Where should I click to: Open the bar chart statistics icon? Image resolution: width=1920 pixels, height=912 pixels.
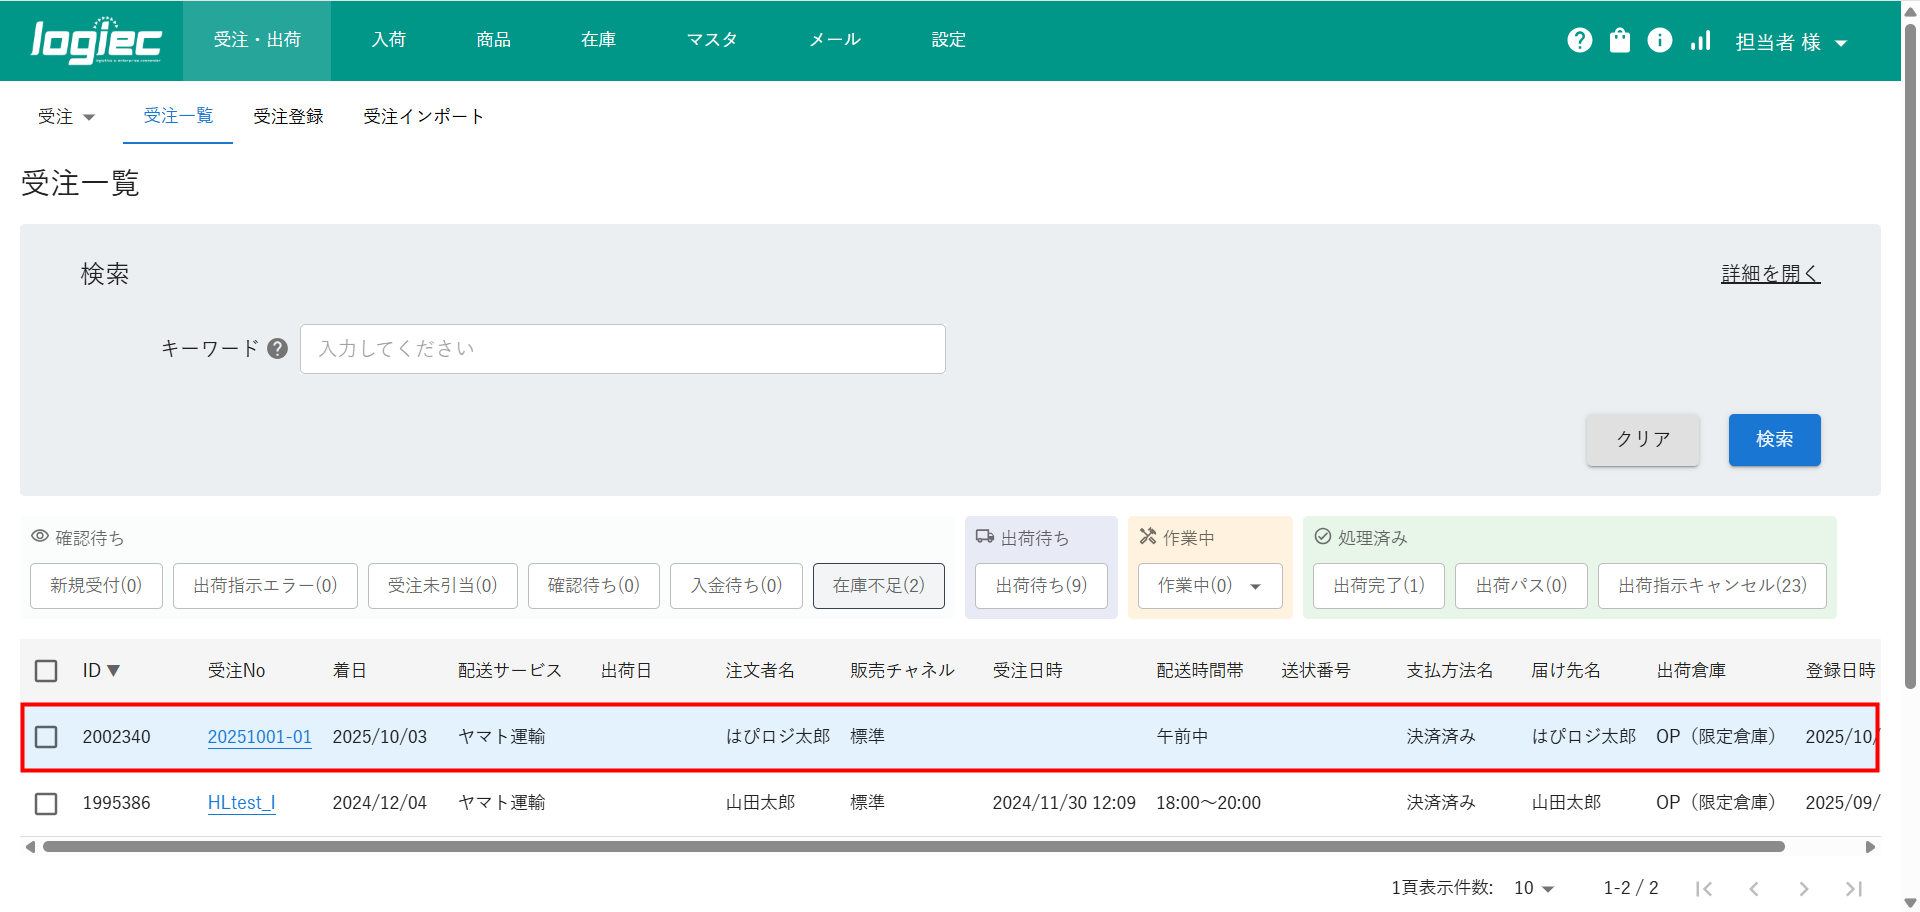coord(1700,40)
